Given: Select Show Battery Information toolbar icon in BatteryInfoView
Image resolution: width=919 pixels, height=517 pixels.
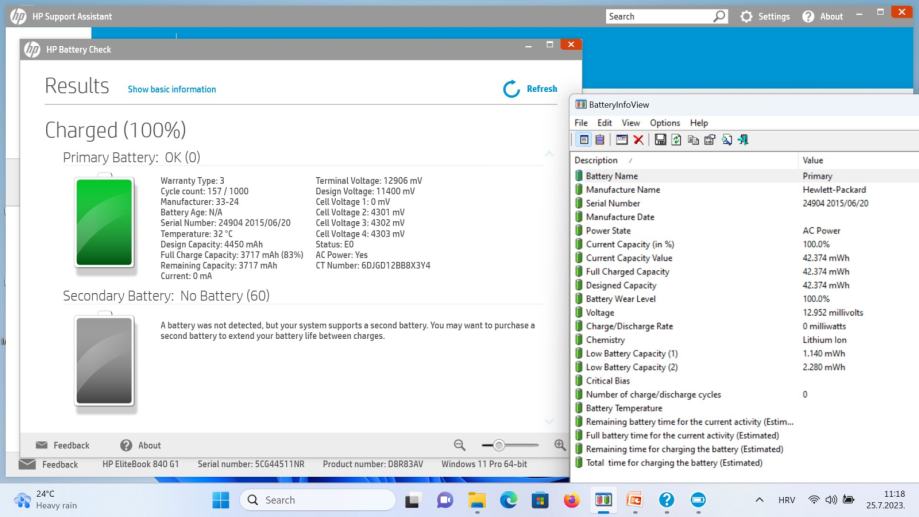Looking at the screenshot, I should [x=584, y=140].
